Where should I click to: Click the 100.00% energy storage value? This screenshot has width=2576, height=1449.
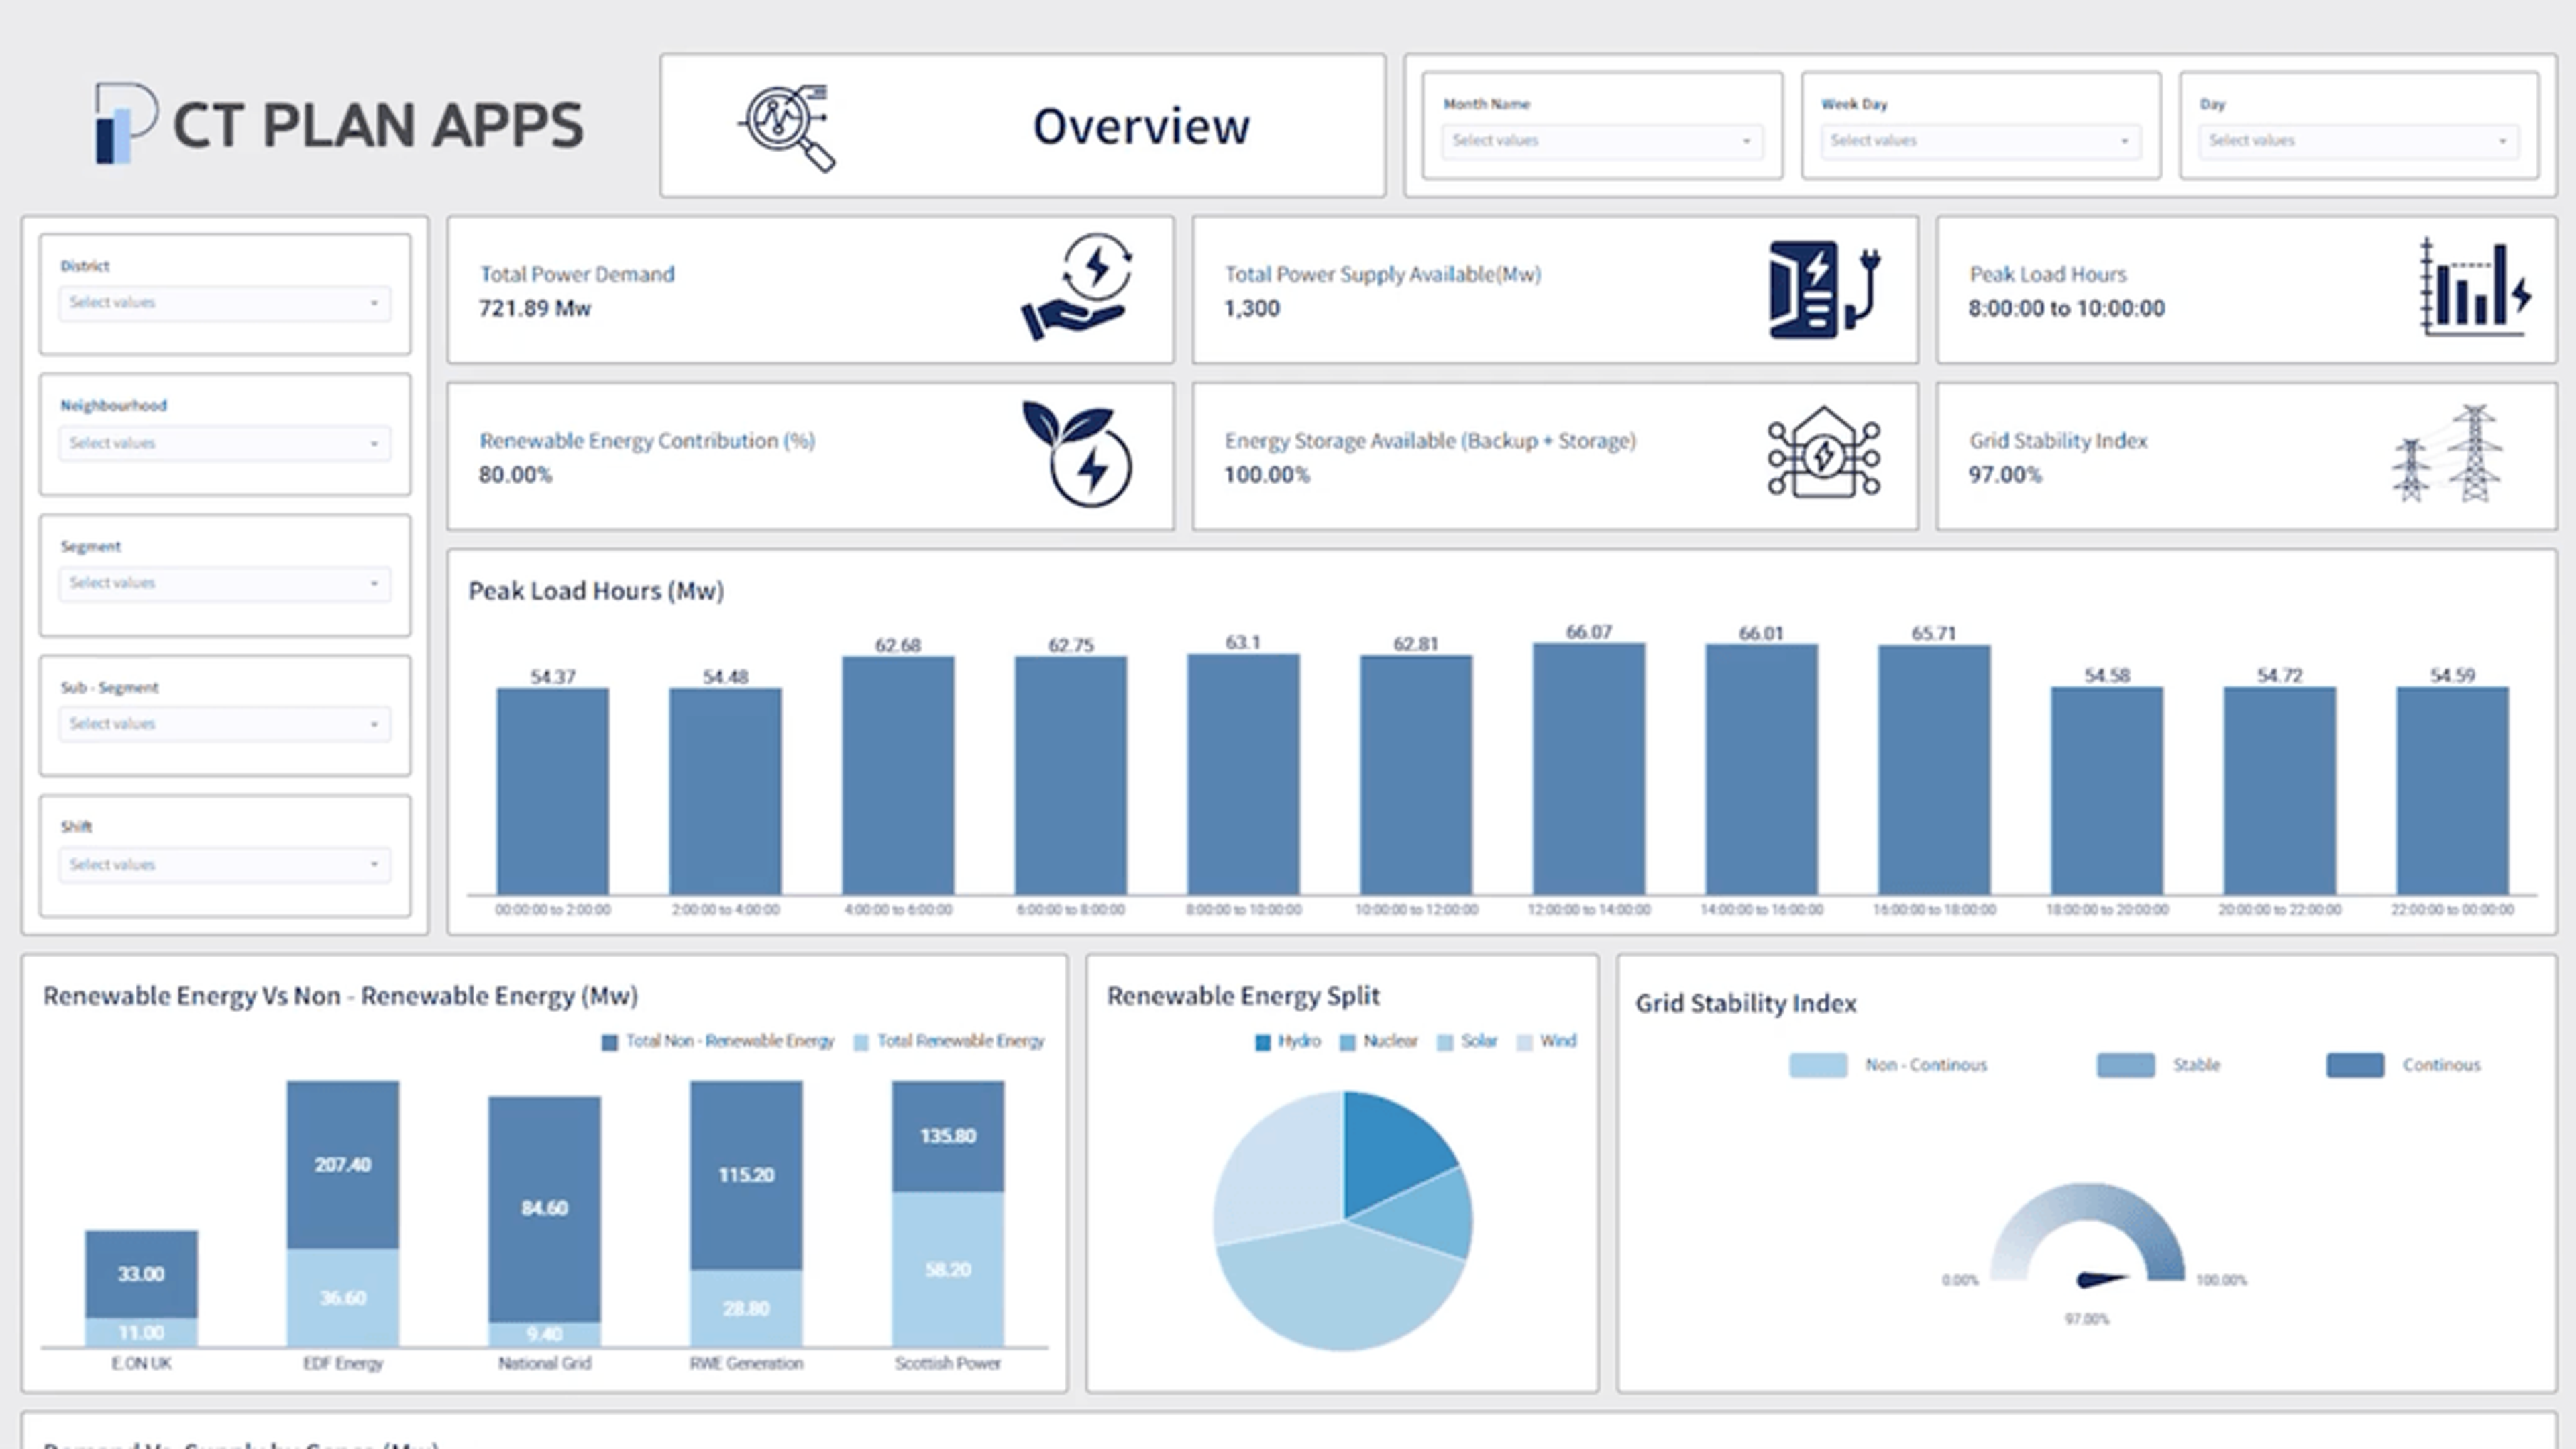click(x=1267, y=475)
